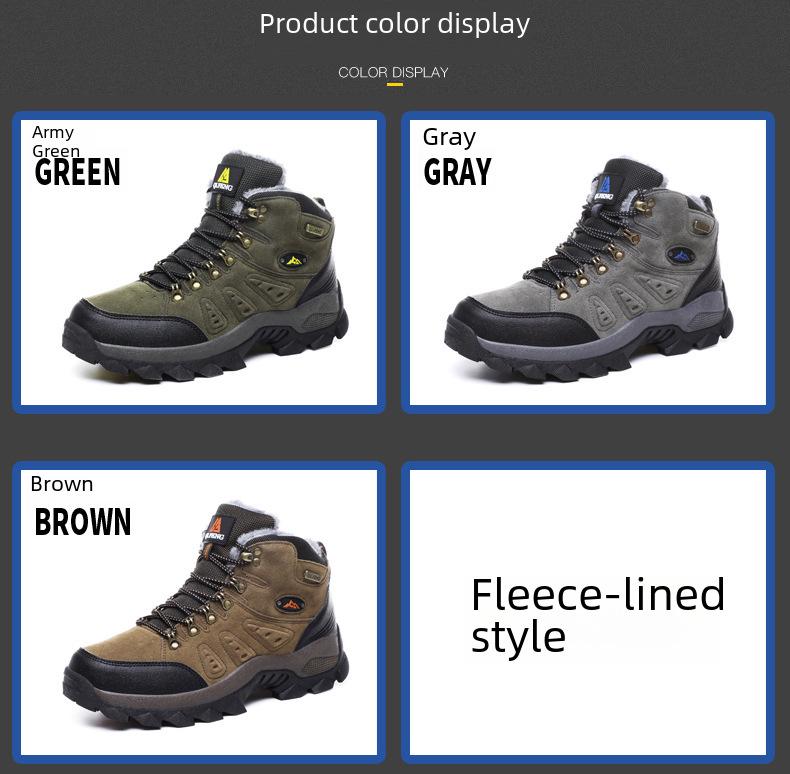Click the small "Gray" caption text
The height and width of the screenshot is (774, 790).
coord(449,137)
